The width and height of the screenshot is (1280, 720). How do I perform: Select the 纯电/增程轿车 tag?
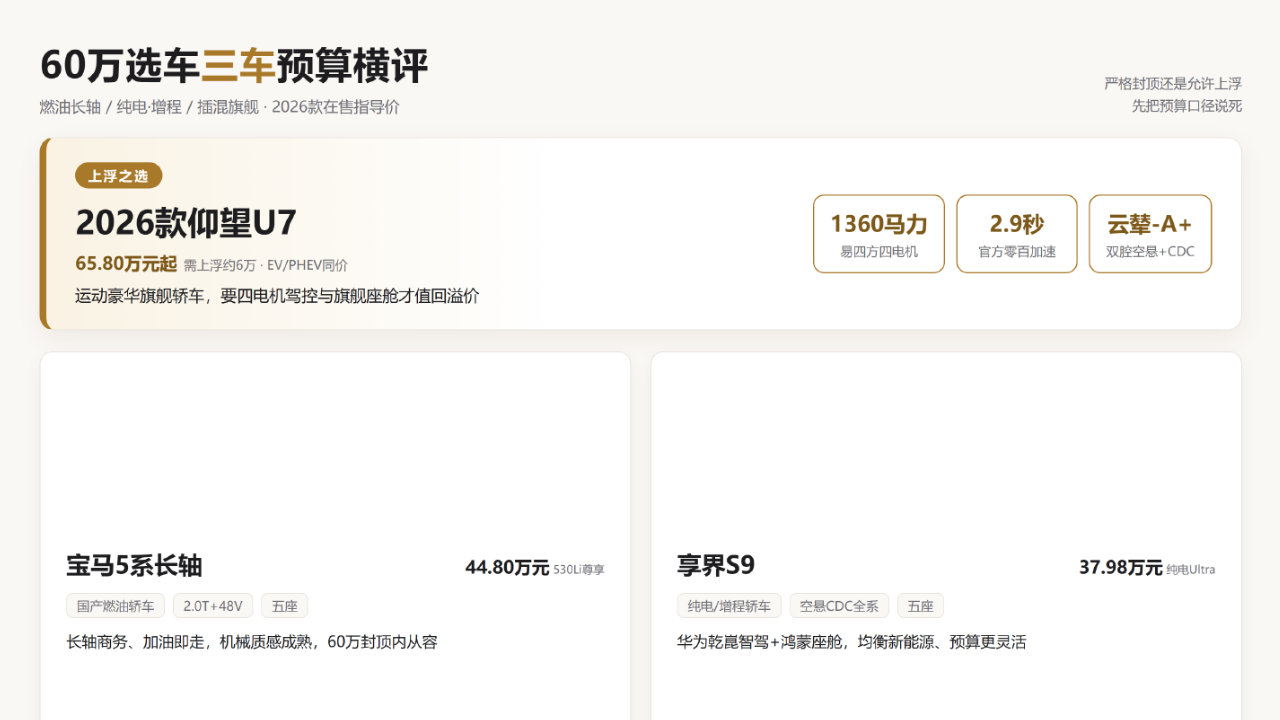[x=730, y=606]
